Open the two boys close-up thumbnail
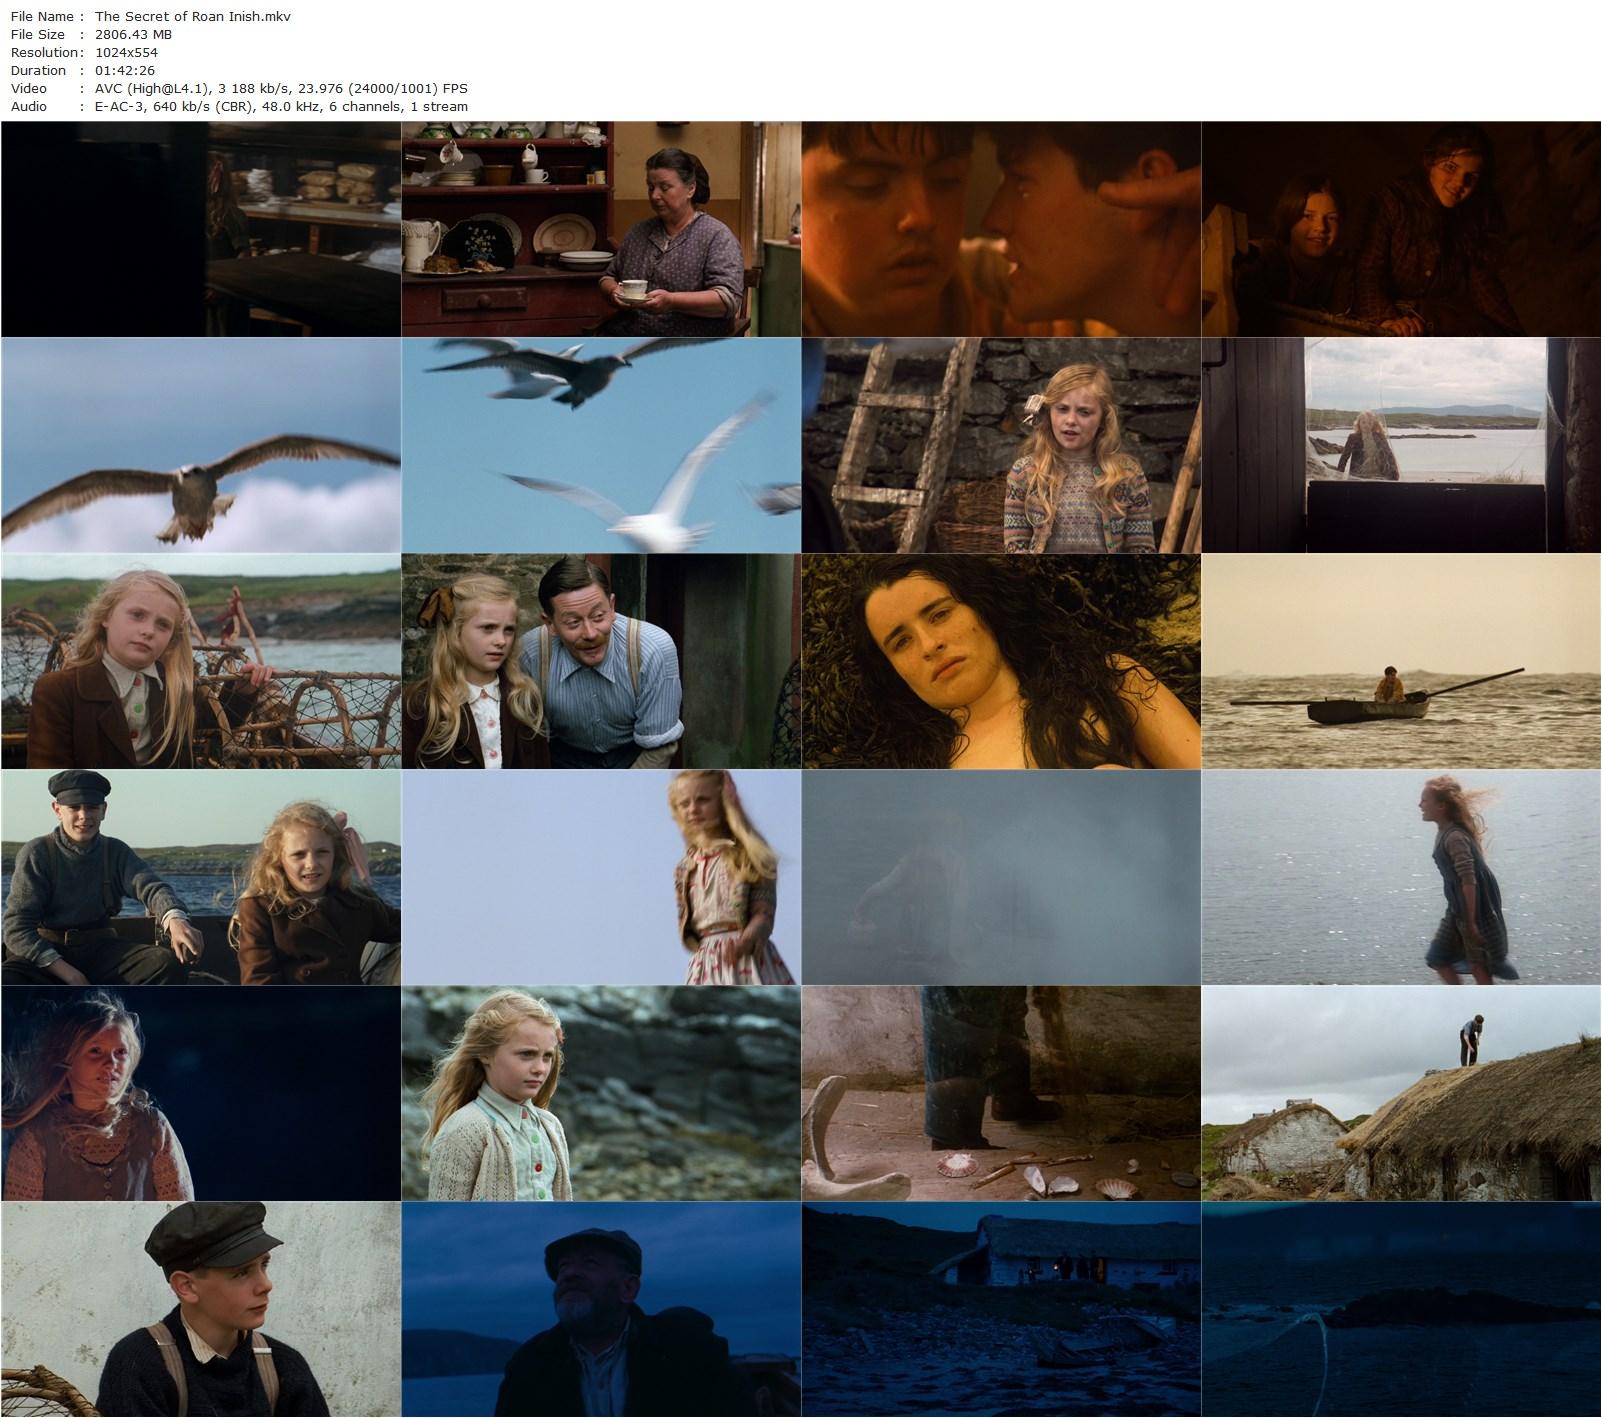1602x1418 pixels. click(1001, 229)
